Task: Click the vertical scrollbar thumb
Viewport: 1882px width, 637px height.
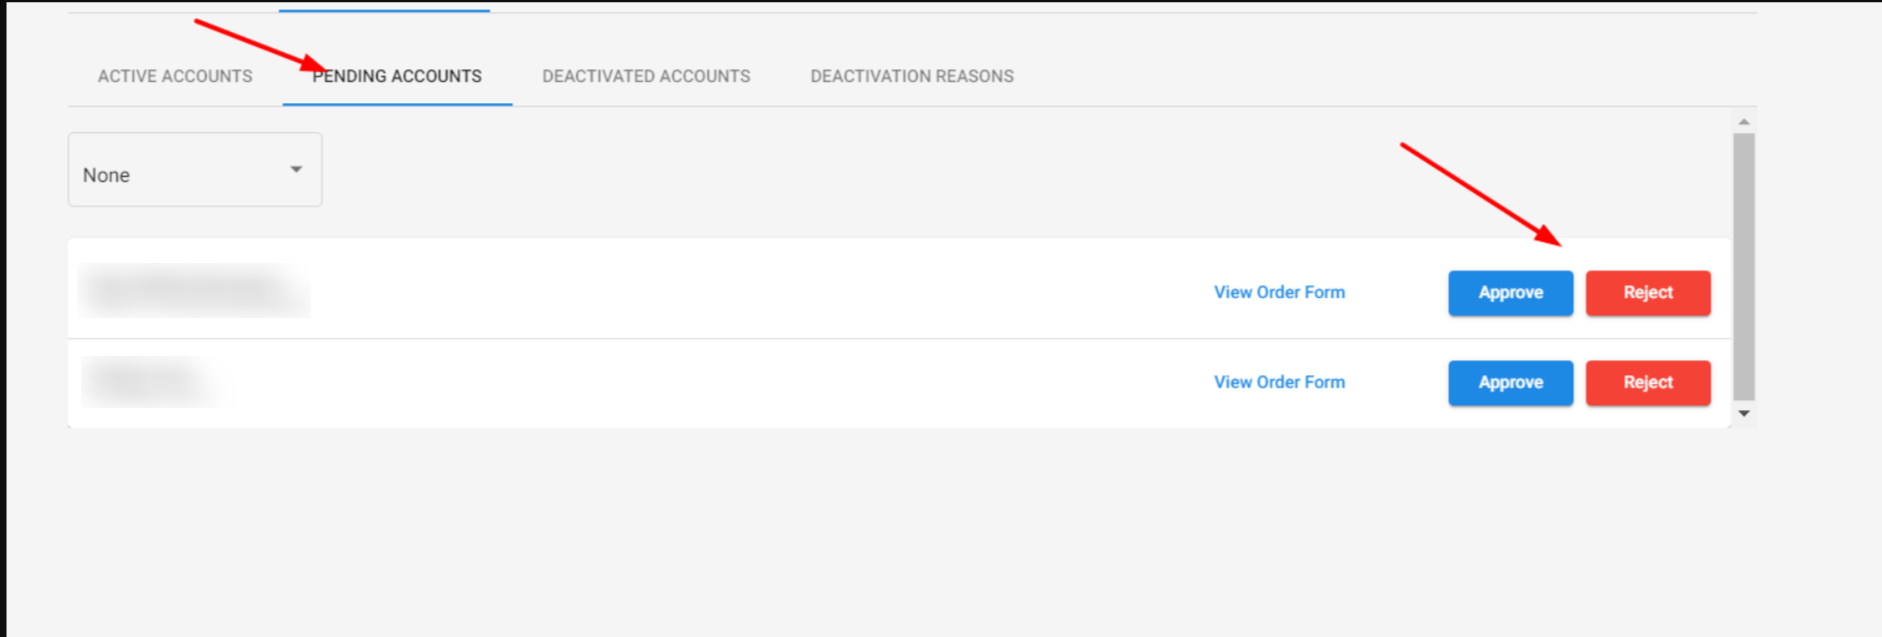Action: click(x=1744, y=267)
